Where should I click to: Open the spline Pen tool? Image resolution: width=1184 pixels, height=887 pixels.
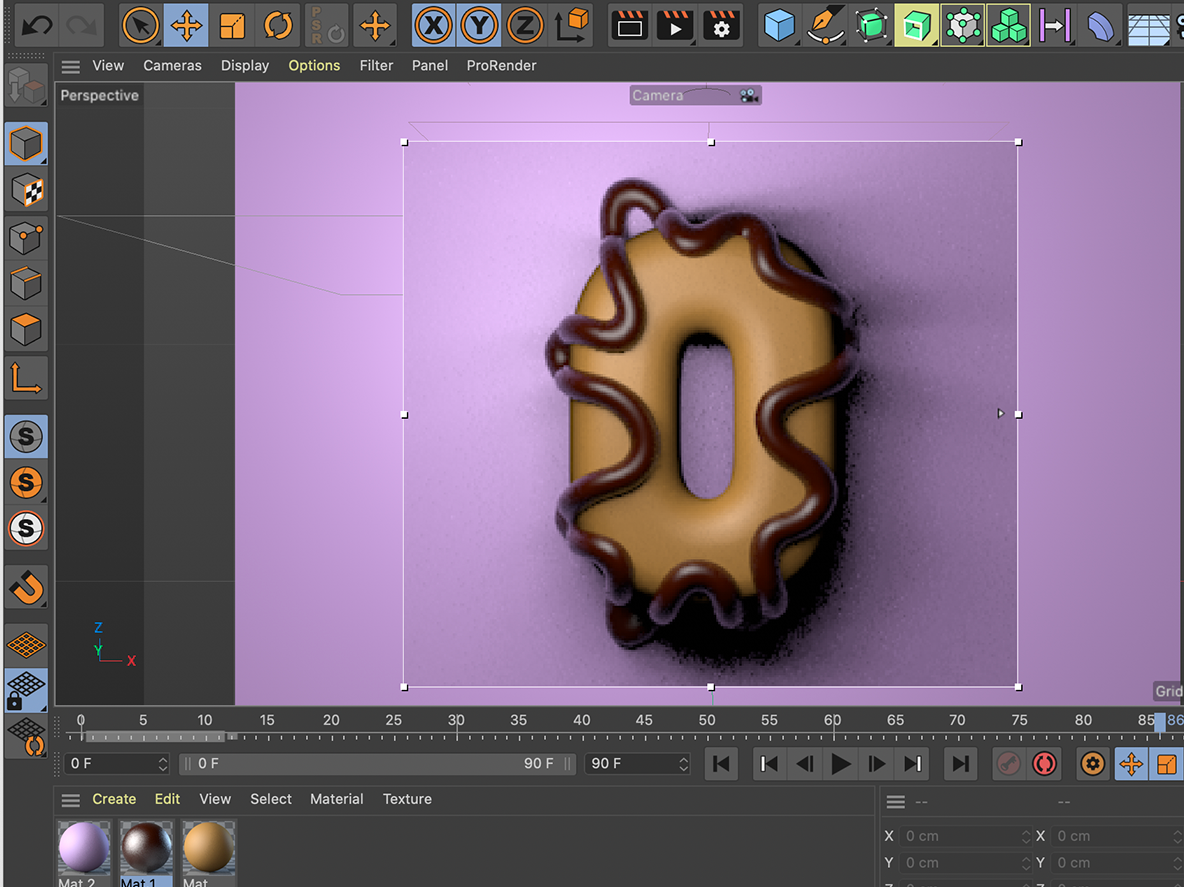(x=825, y=25)
